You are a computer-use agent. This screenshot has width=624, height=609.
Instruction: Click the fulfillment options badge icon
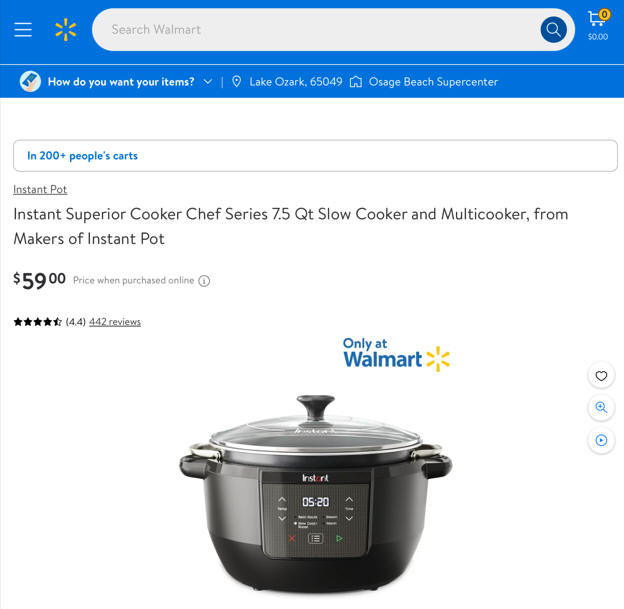pos(30,82)
